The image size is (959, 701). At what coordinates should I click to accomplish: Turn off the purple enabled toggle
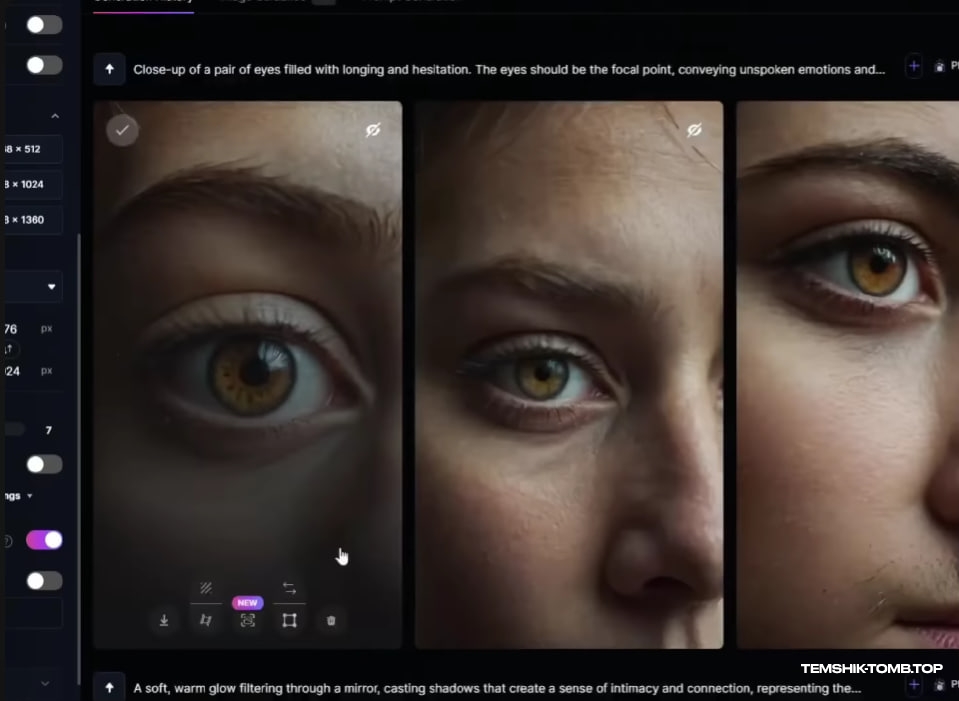click(44, 540)
